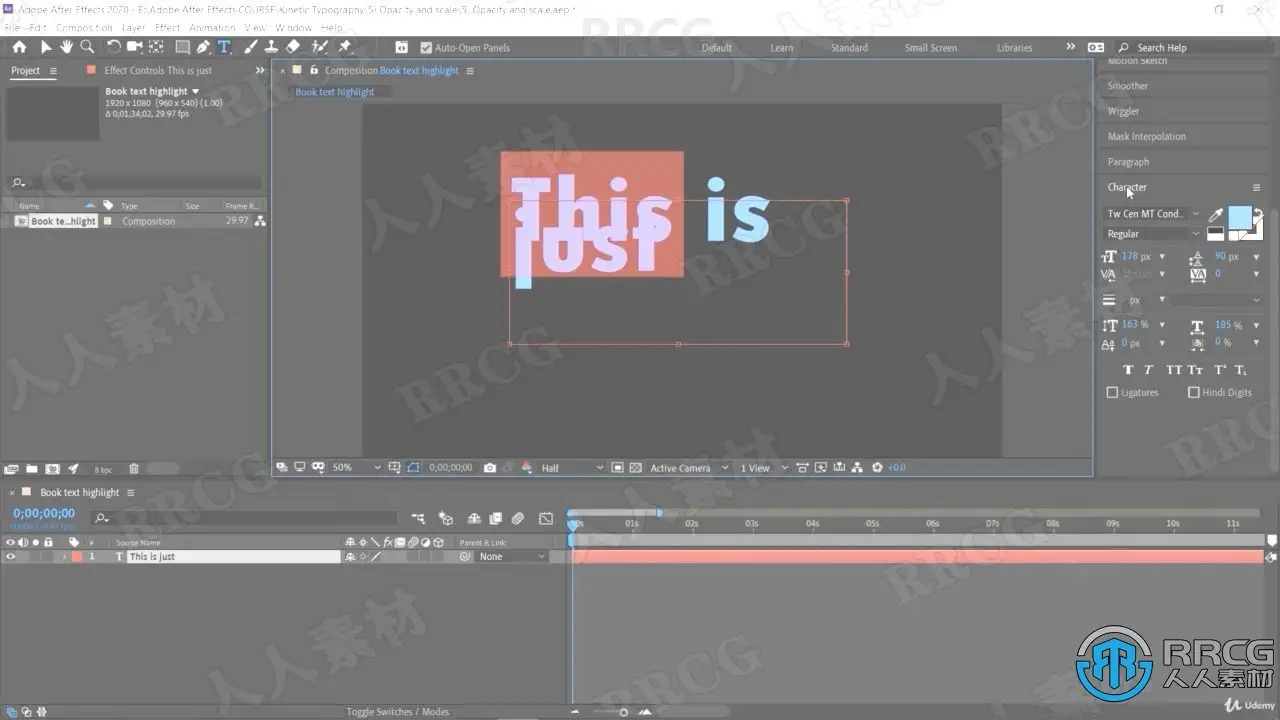
Task: Select the Puppet Pin tool
Action: pyautogui.click(x=345, y=47)
